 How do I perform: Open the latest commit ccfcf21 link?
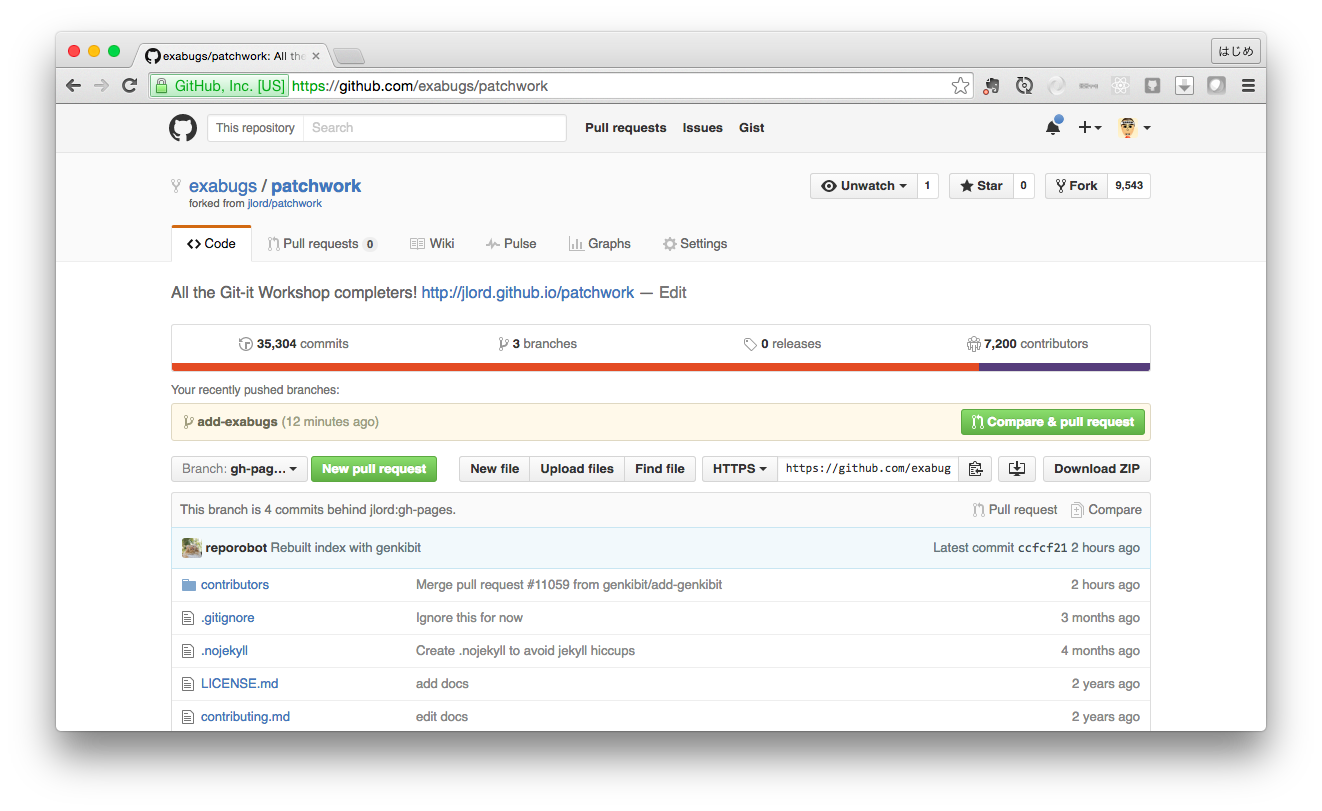tap(1043, 548)
